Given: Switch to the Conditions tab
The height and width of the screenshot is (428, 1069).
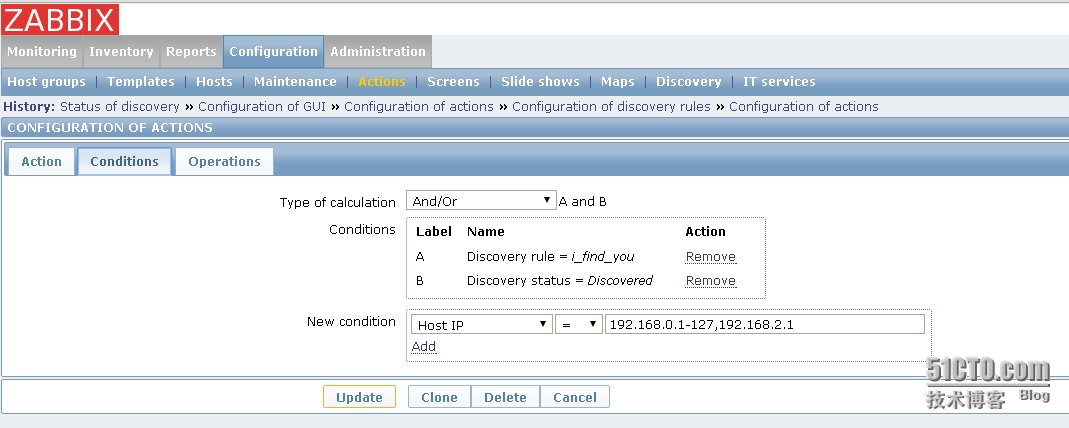Looking at the screenshot, I should (124, 162).
